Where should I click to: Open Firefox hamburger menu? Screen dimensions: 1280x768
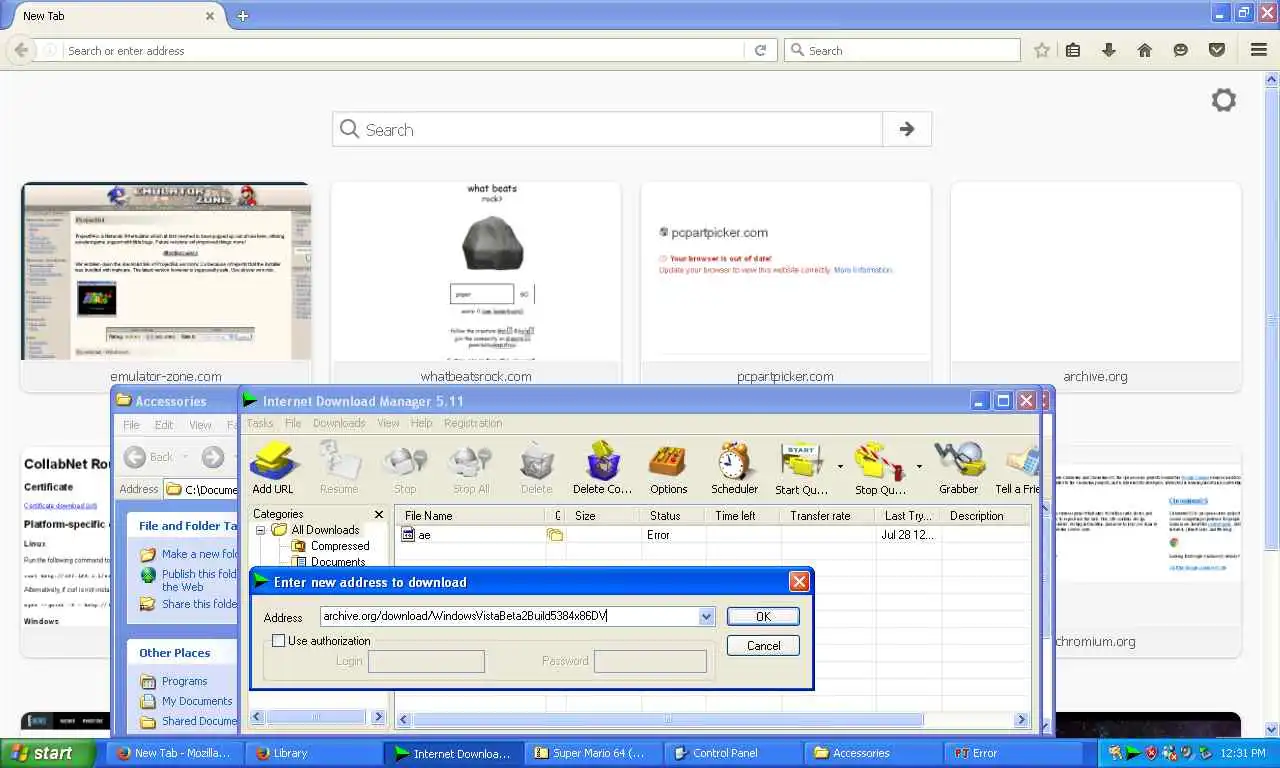click(x=1259, y=50)
